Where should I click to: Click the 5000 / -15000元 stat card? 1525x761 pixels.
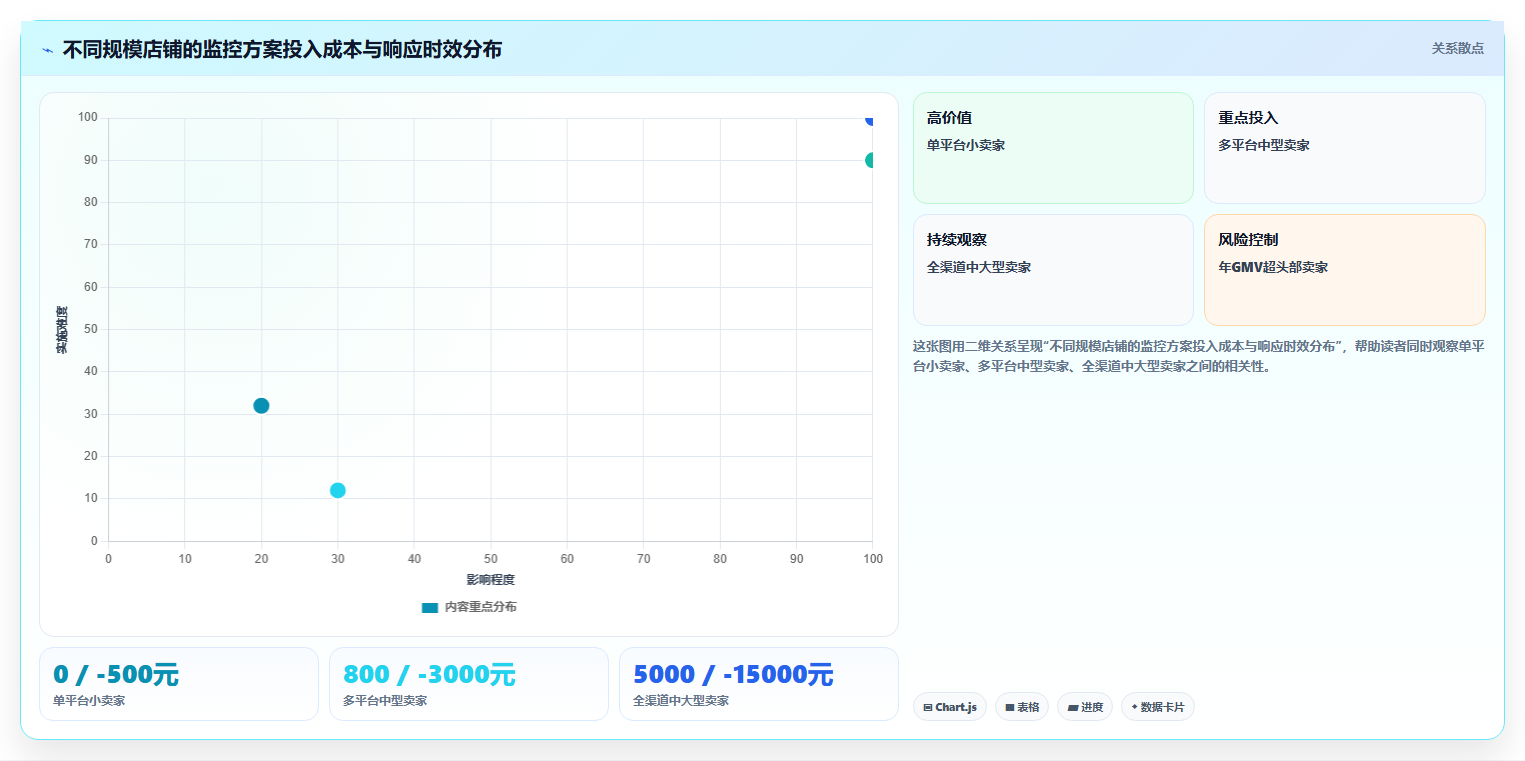click(x=759, y=684)
